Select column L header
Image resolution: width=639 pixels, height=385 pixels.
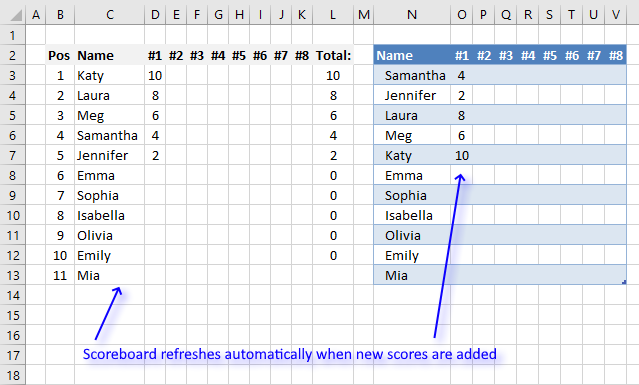pos(333,15)
